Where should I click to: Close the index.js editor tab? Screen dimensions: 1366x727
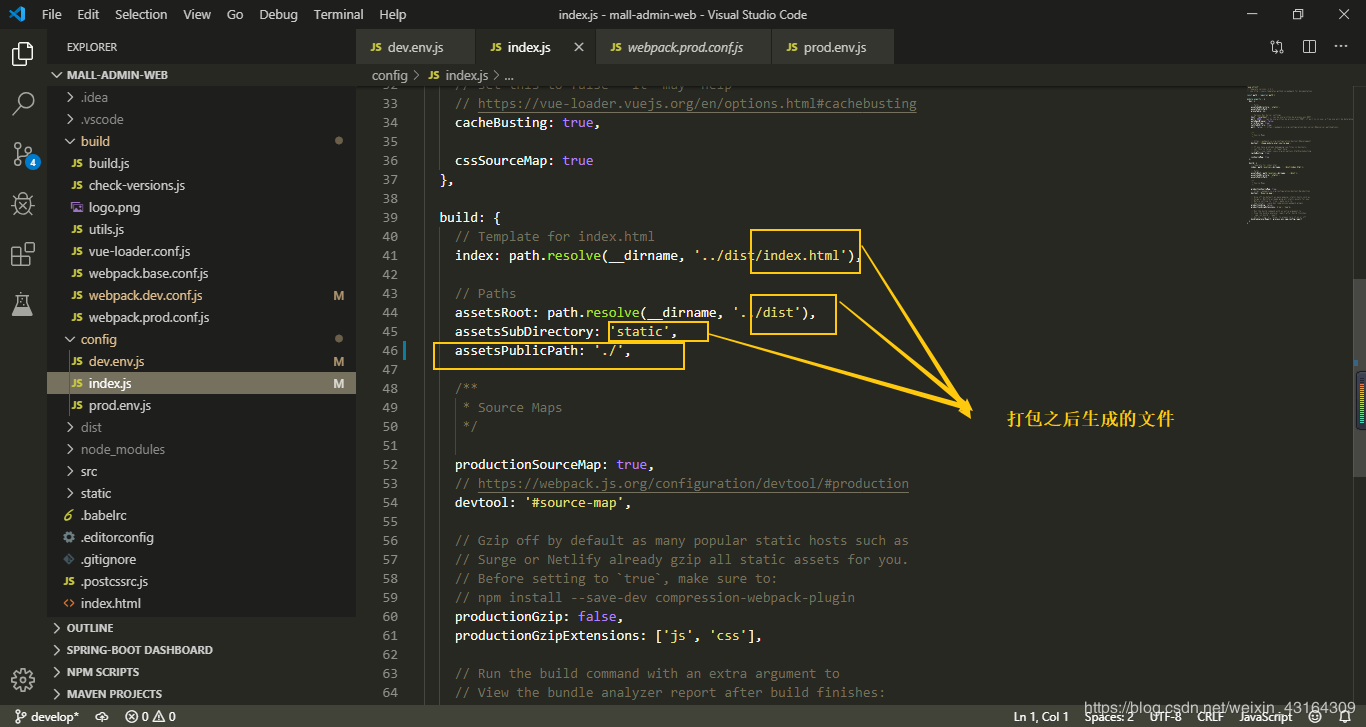[x=579, y=47]
